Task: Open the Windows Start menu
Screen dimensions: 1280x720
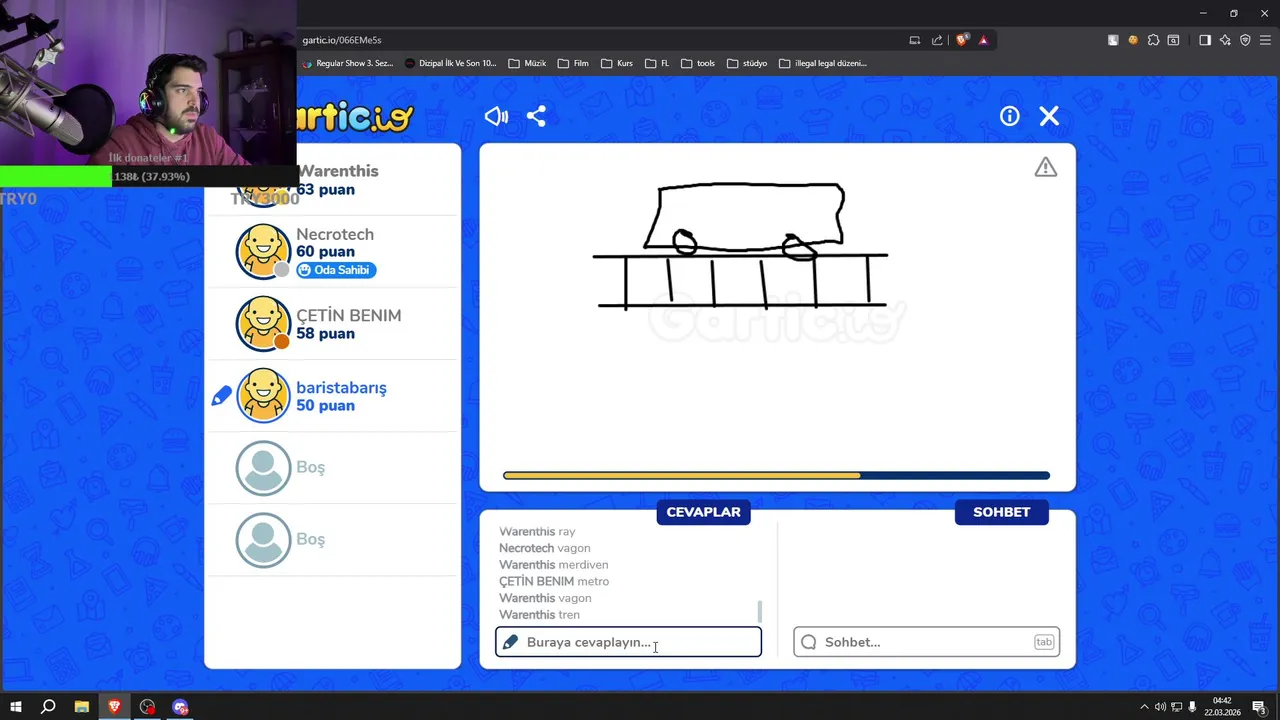Action: pyautogui.click(x=15, y=707)
